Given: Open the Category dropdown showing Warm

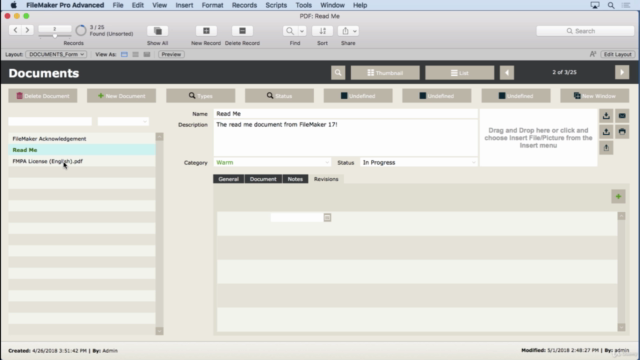Looking at the screenshot, I should [x=272, y=162].
